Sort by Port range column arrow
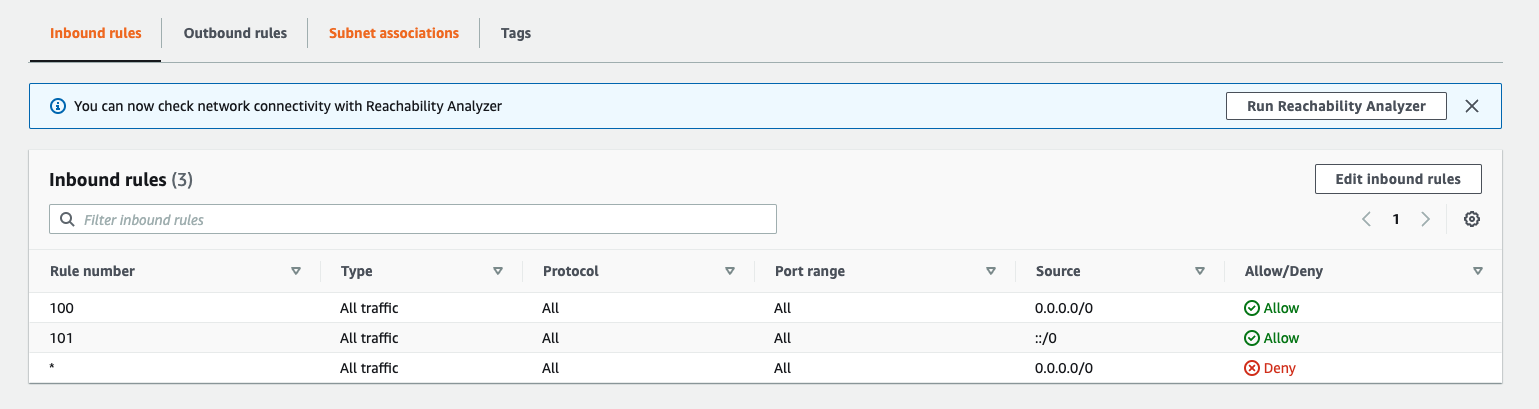1539x409 pixels. (x=991, y=271)
